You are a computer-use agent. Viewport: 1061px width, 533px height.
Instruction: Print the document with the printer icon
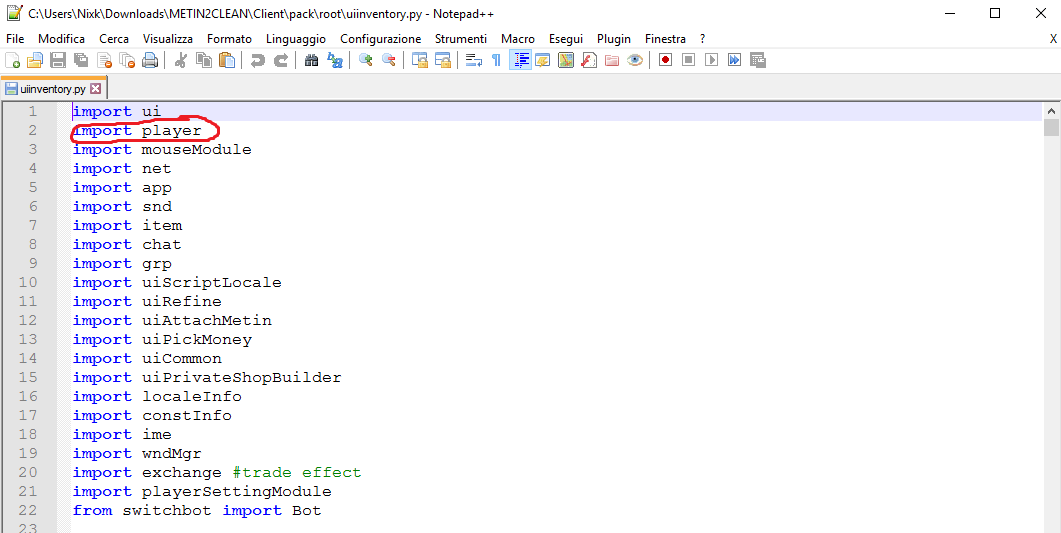(150, 60)
